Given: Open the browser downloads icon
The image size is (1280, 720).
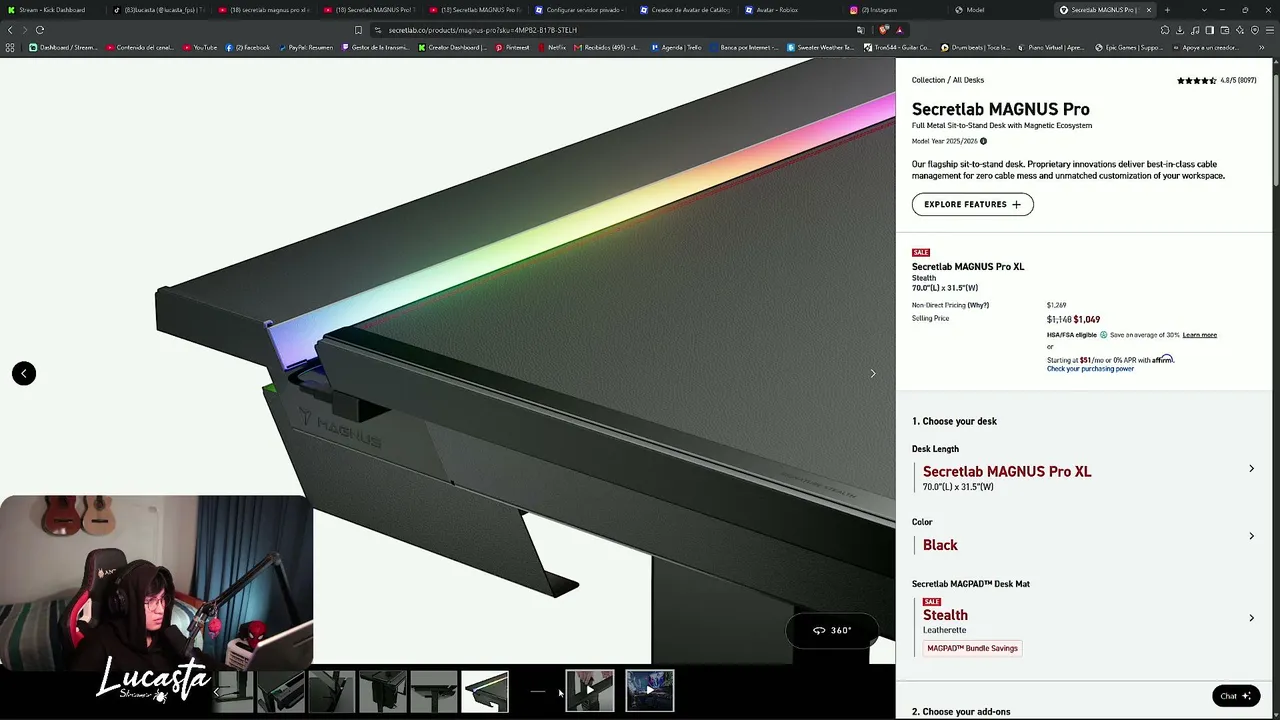Looking at the screenshot, I should tap(1180, 30).
